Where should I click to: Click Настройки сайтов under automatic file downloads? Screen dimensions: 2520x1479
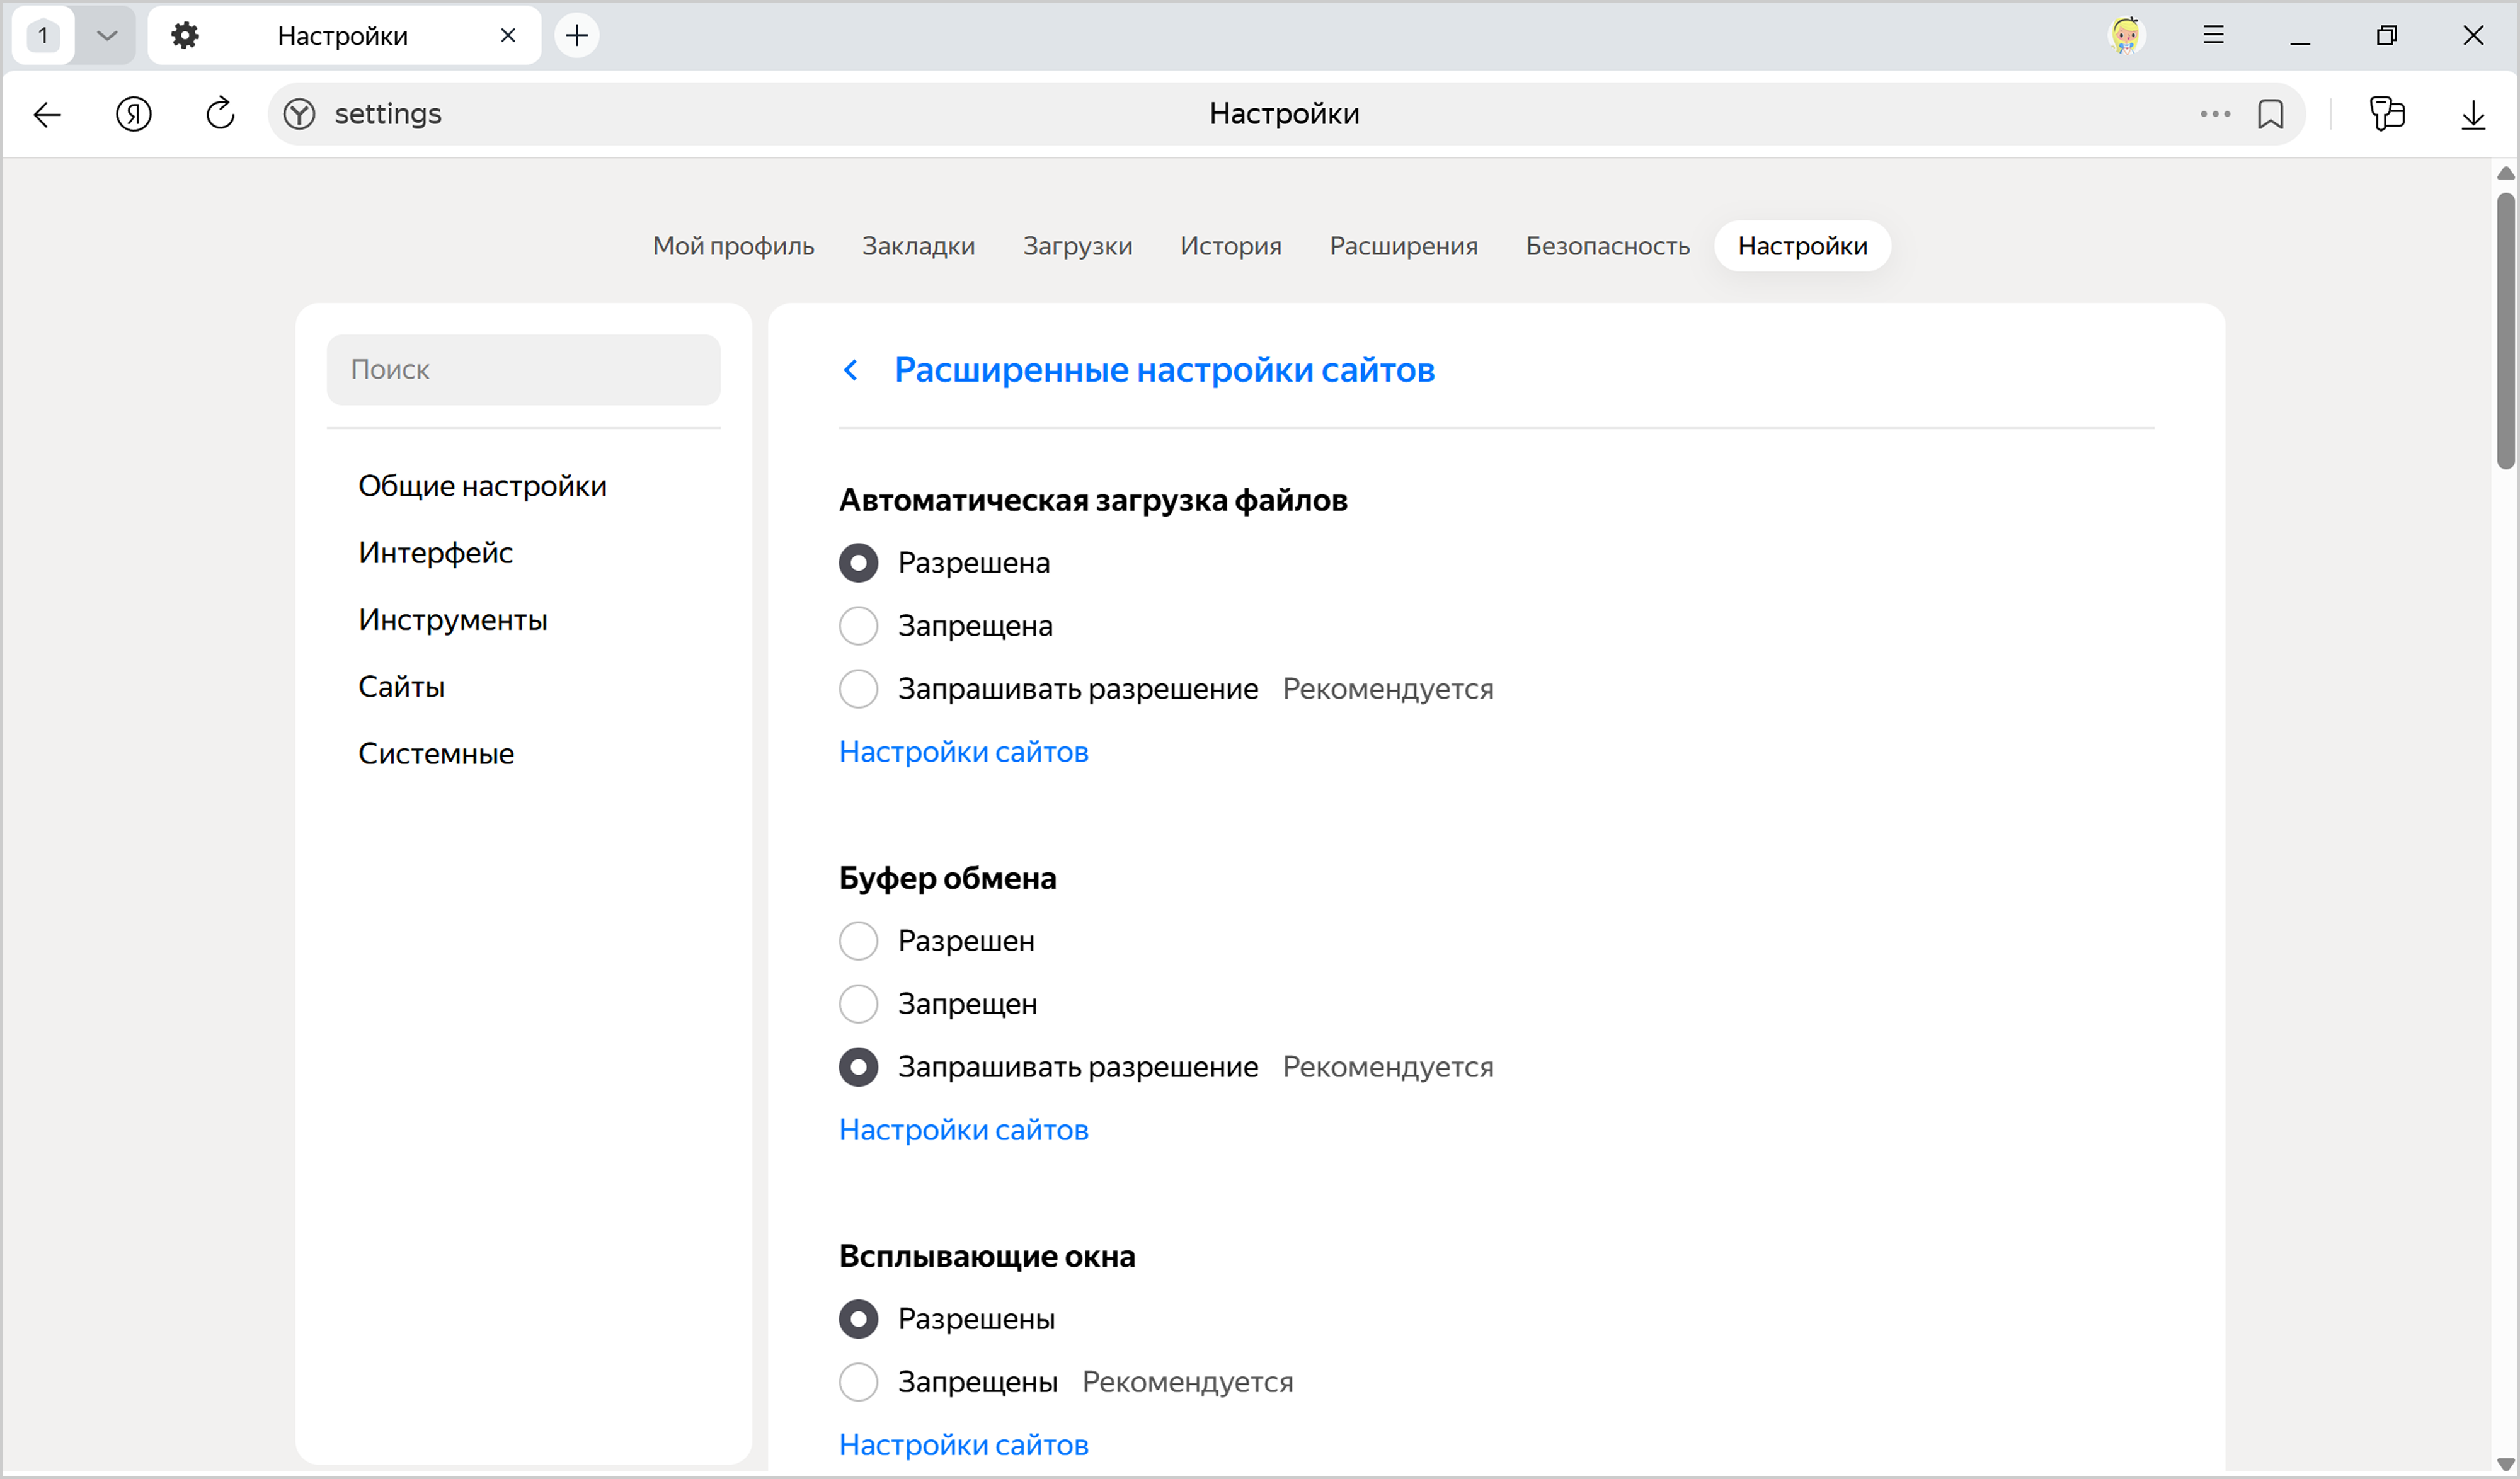pyautogui.click(x=963, y=752)
